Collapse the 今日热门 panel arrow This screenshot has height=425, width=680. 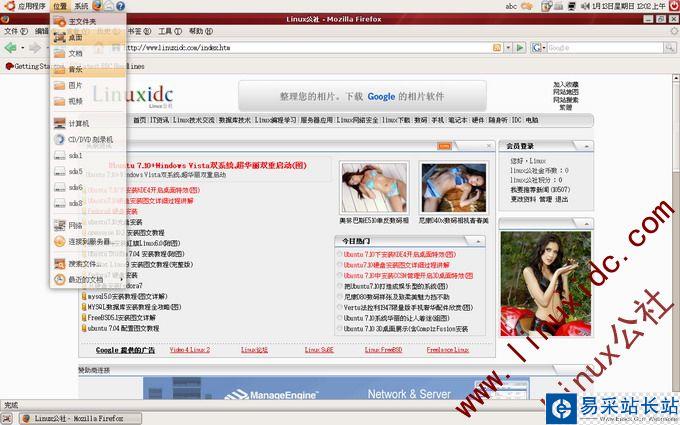point(478,241)
